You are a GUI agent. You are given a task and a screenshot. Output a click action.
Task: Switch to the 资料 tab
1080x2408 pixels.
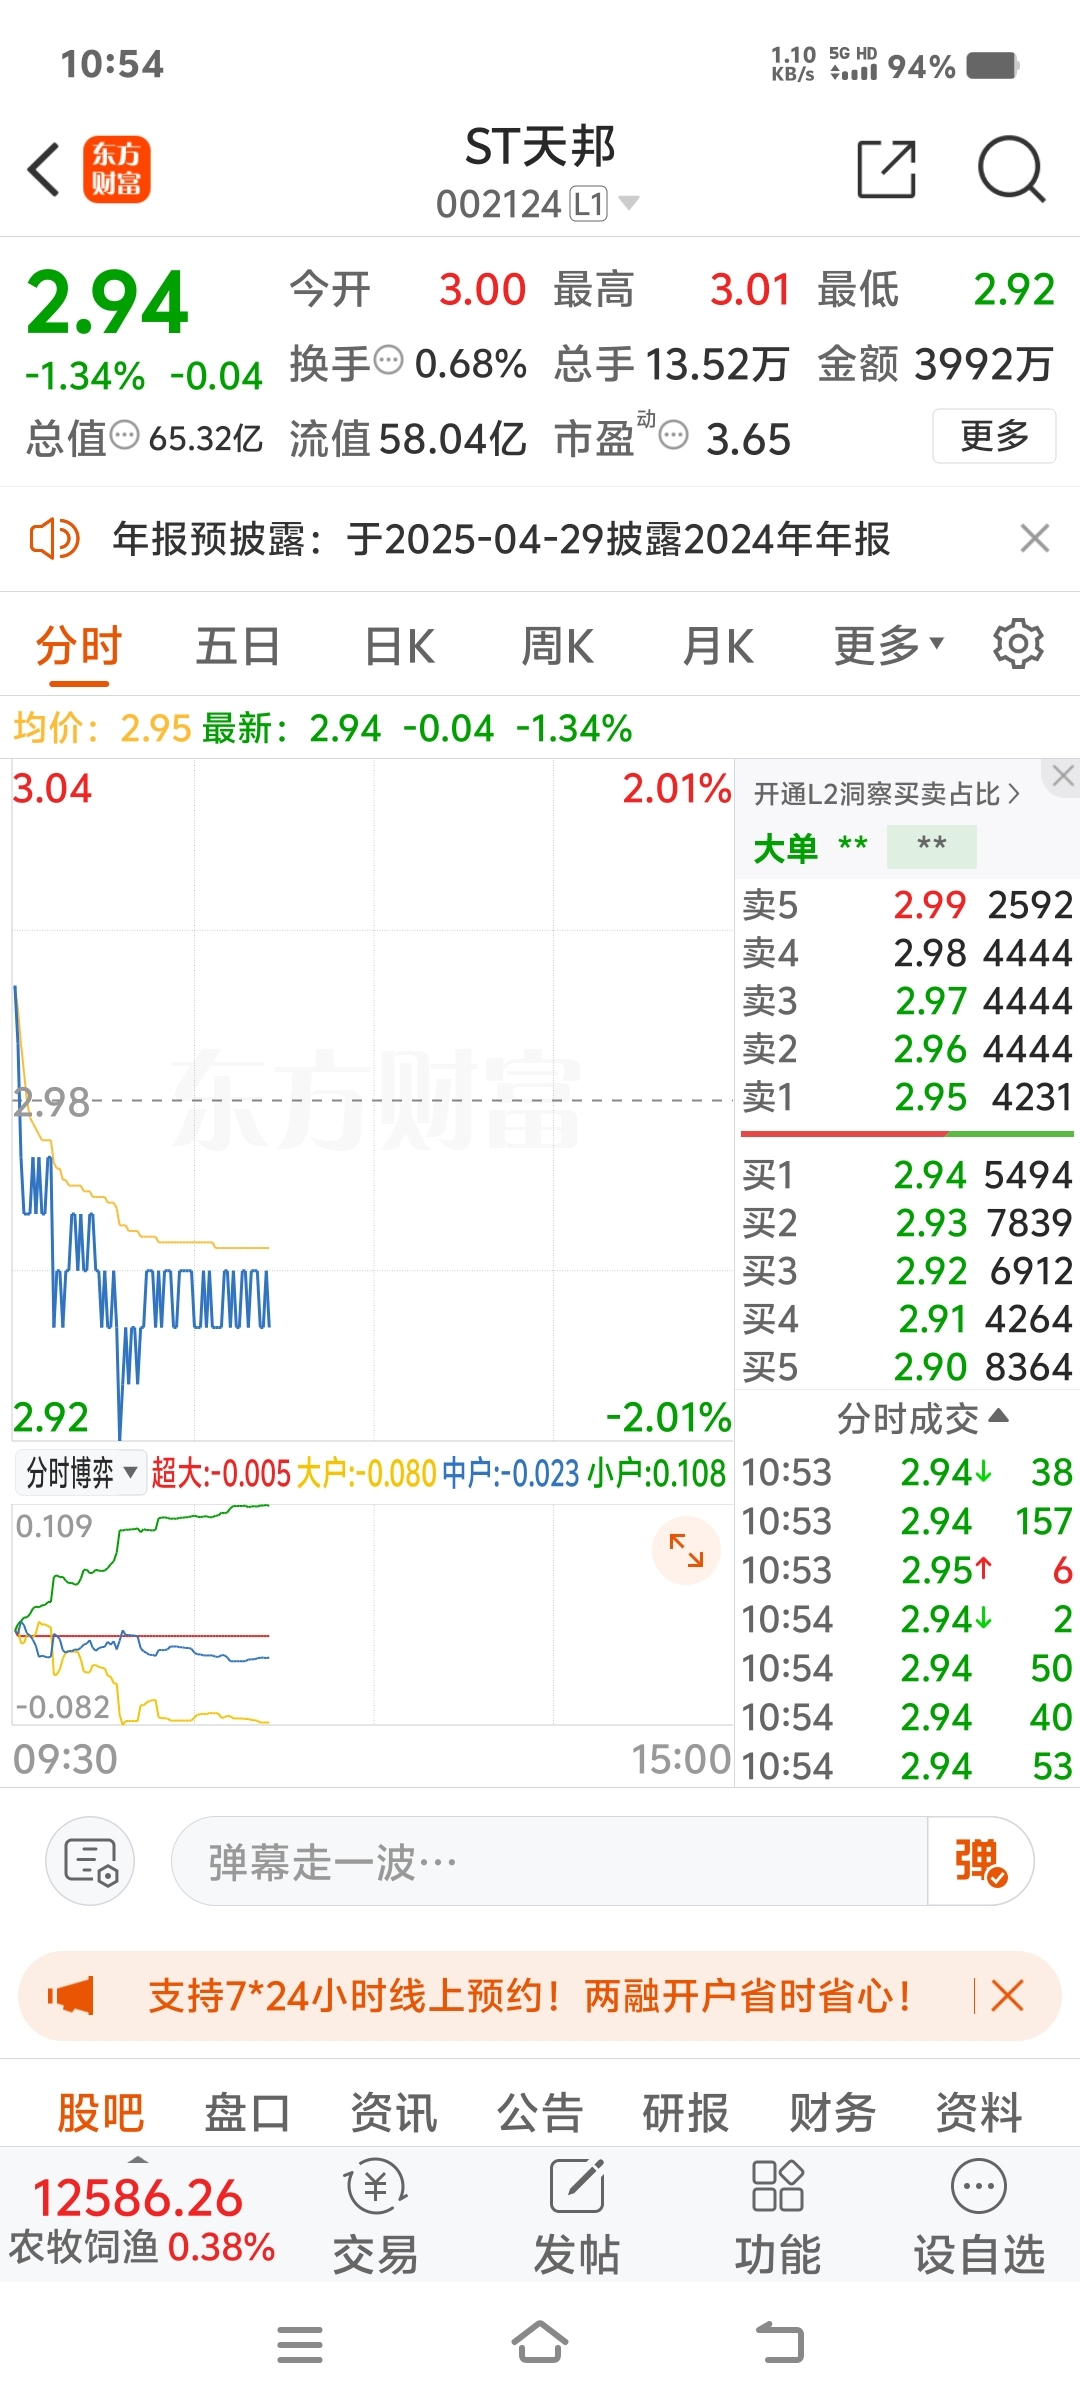click(x=979, y=2115)
